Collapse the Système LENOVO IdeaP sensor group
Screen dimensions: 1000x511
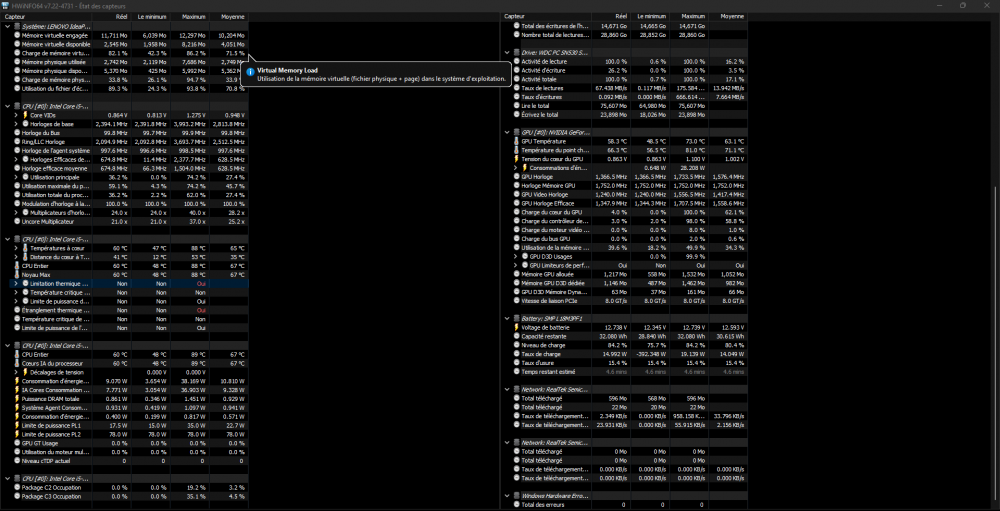tap(8, 27)
